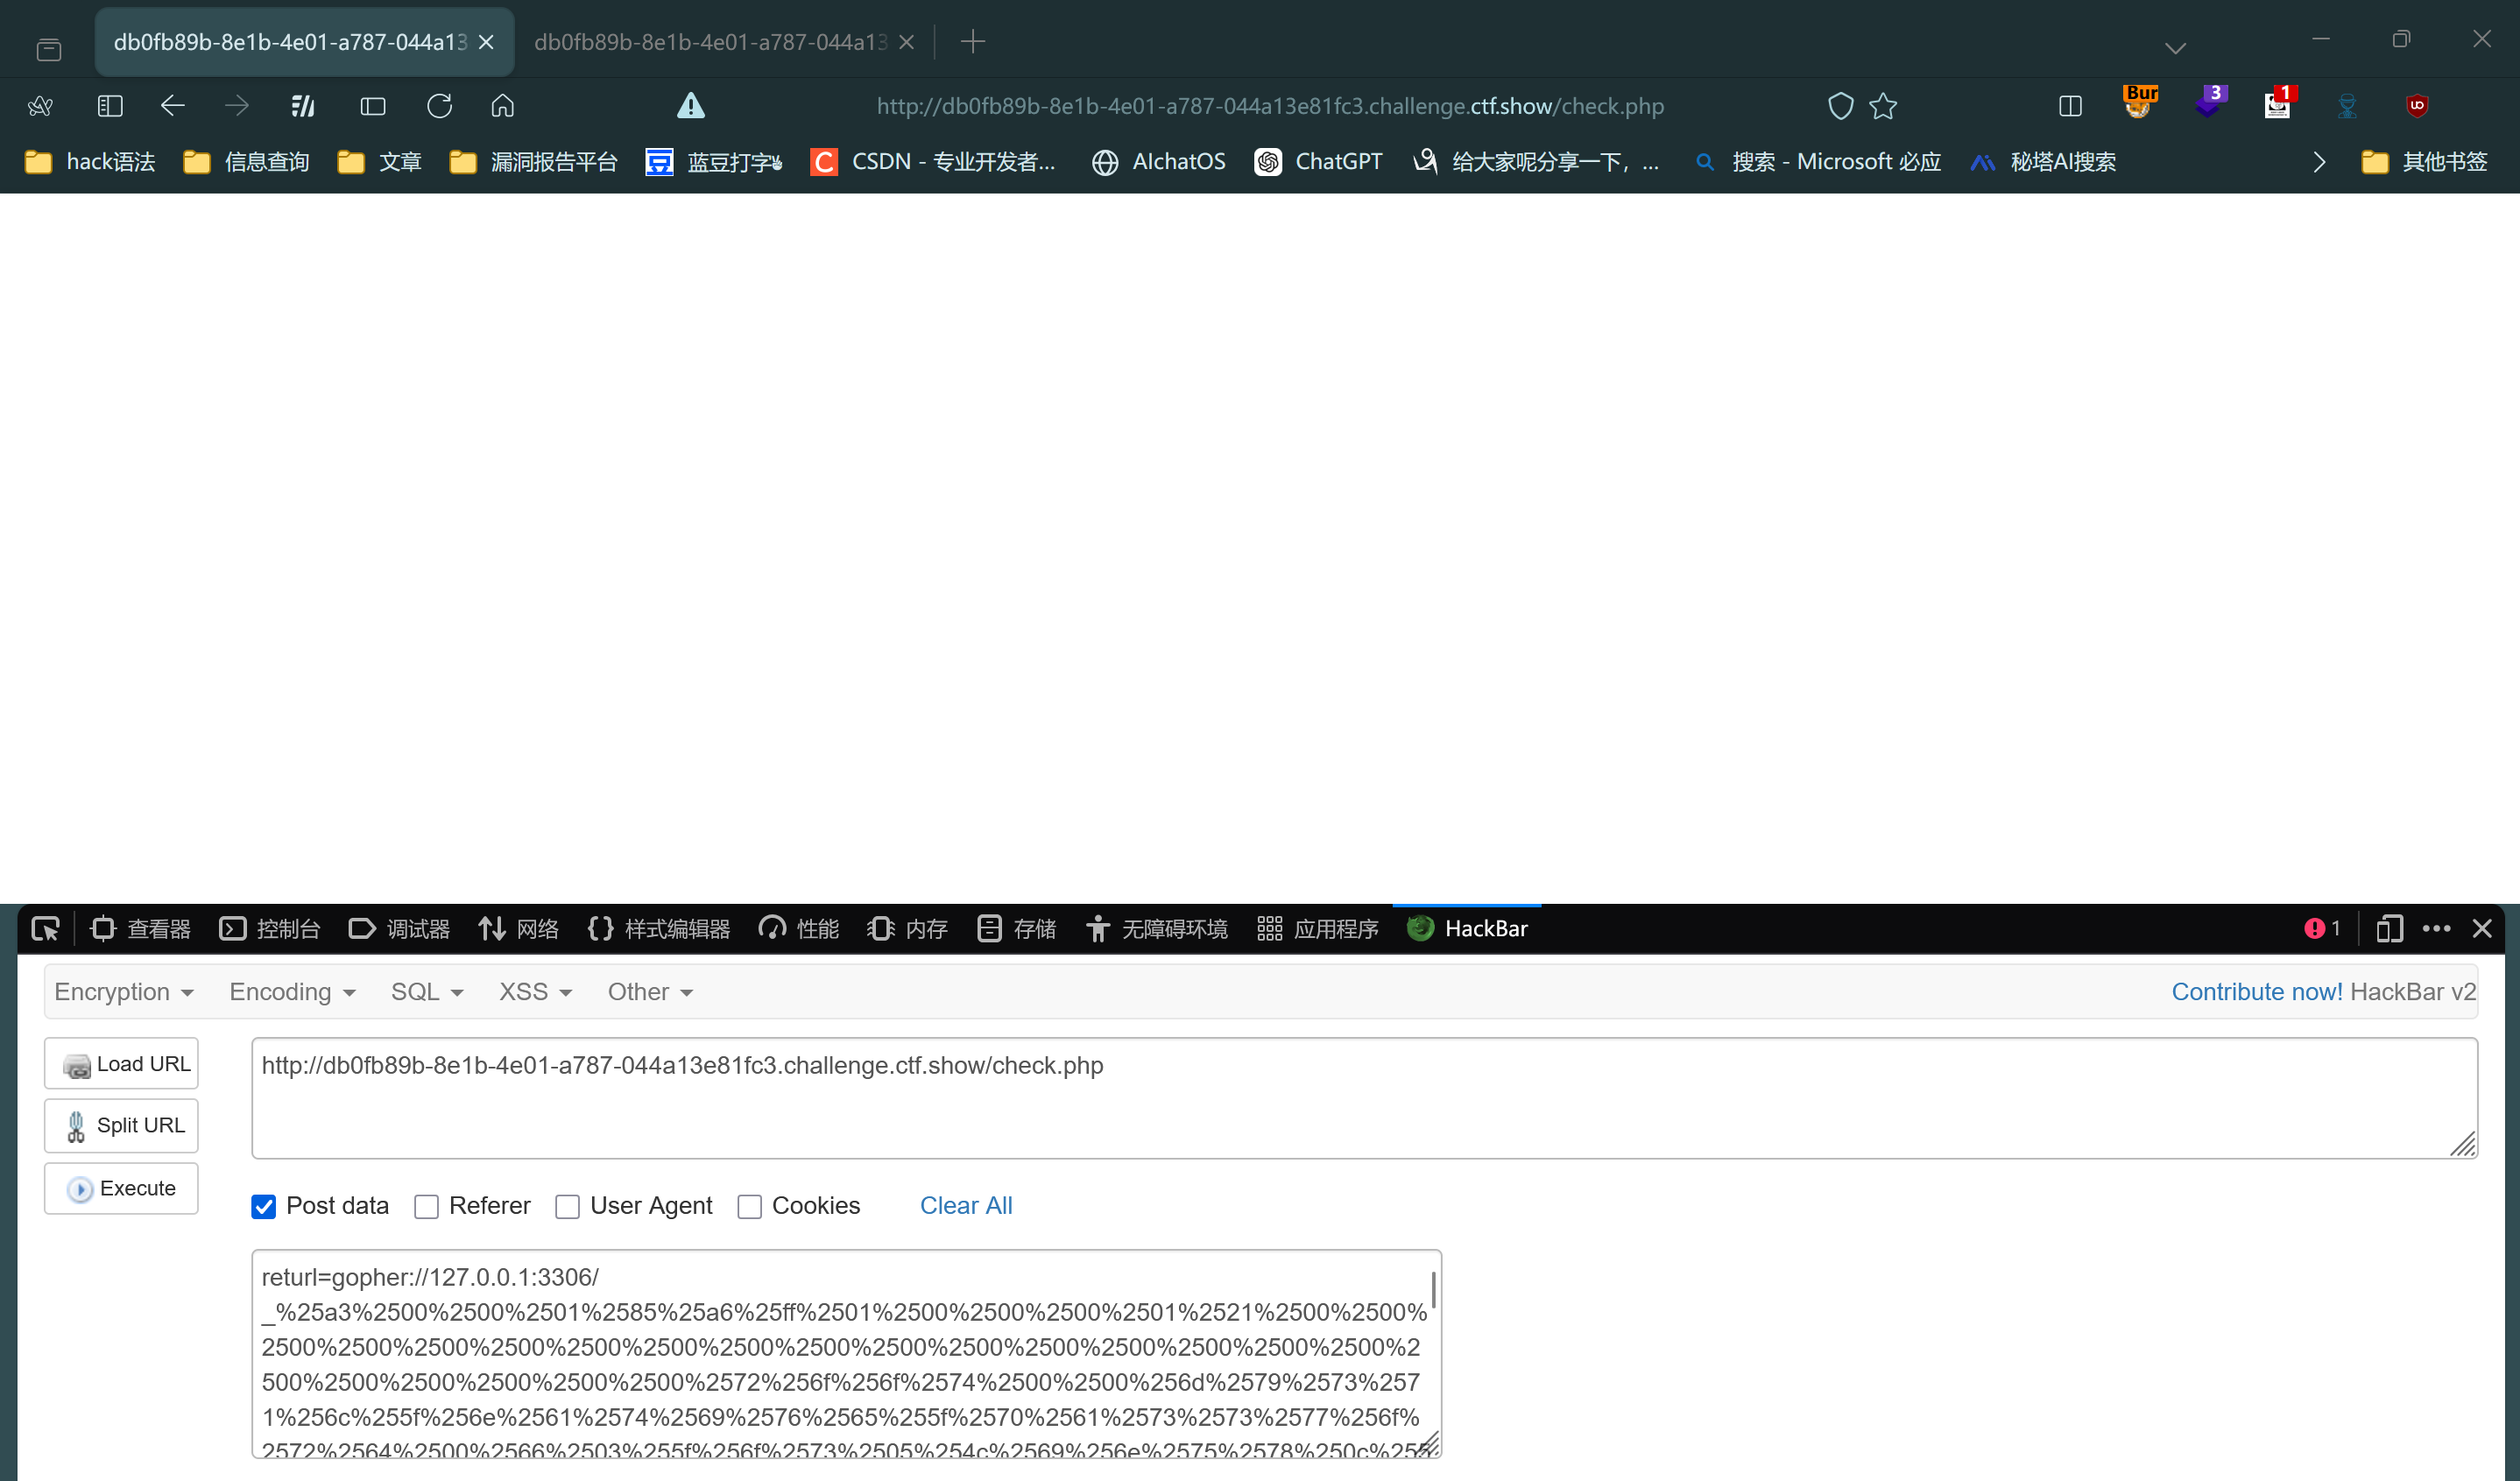Open the SQL dropdown in HackBar
The image size is (2520, 1481).
pyautogui.click(x=427, y=992)
